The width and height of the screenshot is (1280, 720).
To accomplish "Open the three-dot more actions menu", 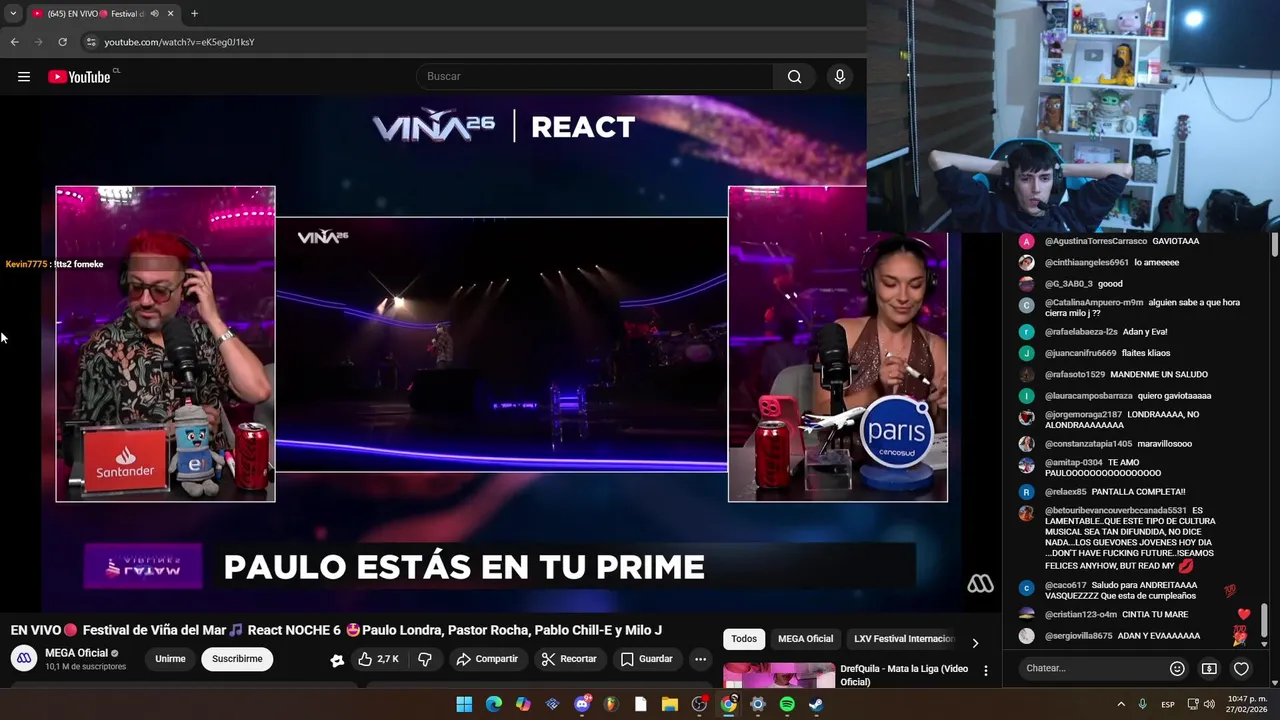I will [x=700, y=659].
